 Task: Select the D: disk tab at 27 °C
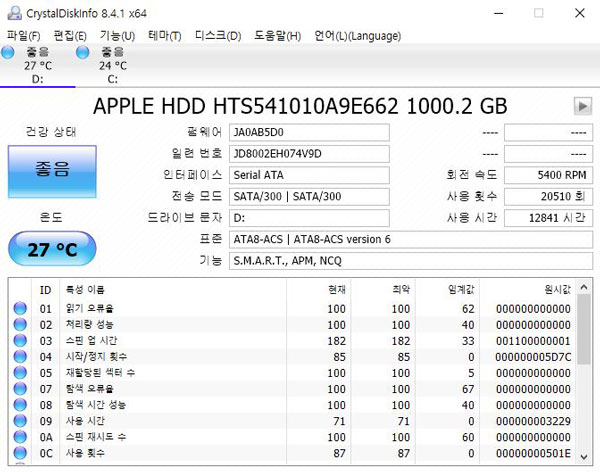coord(38,65)
